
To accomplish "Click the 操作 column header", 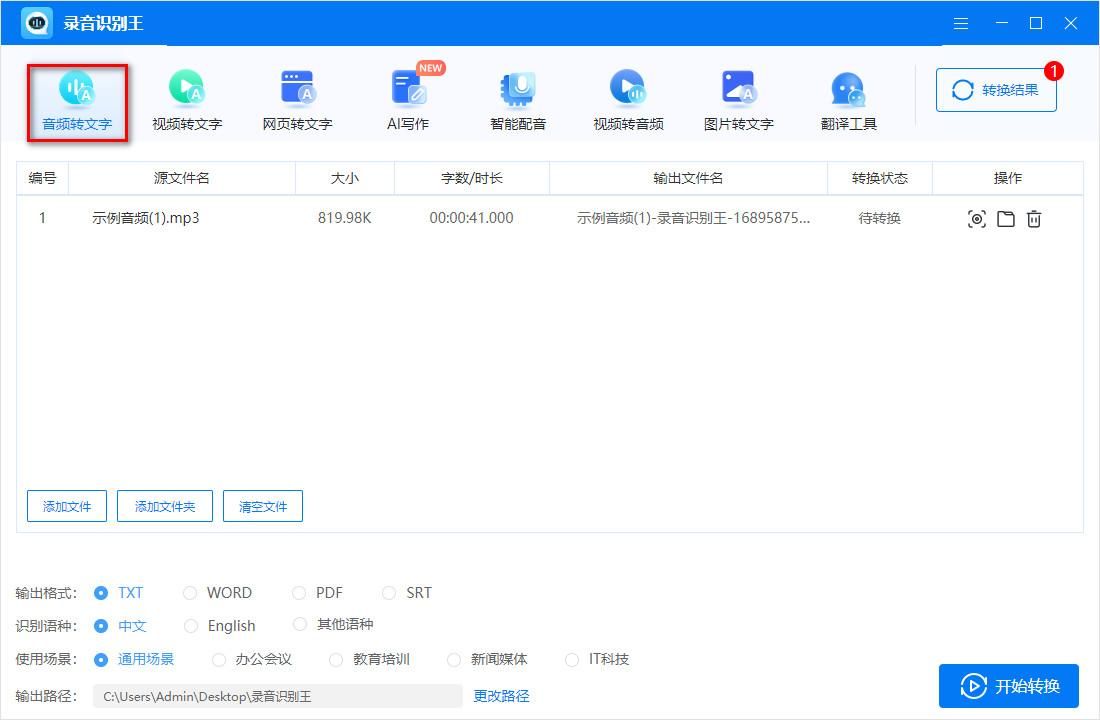I will point(1007,178).
